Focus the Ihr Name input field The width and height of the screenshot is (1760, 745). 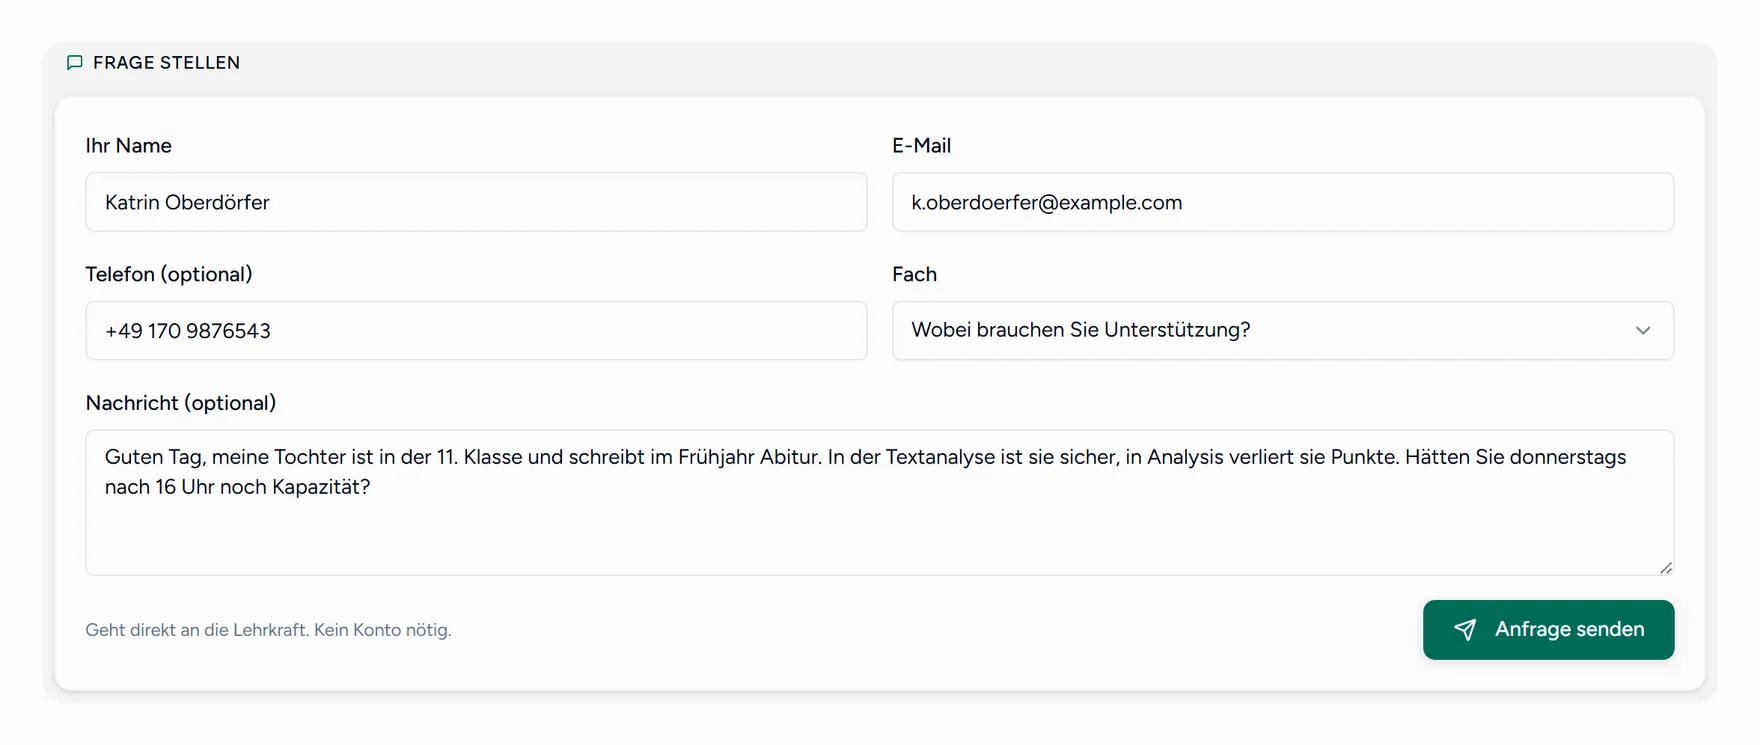tap(476, 202)
